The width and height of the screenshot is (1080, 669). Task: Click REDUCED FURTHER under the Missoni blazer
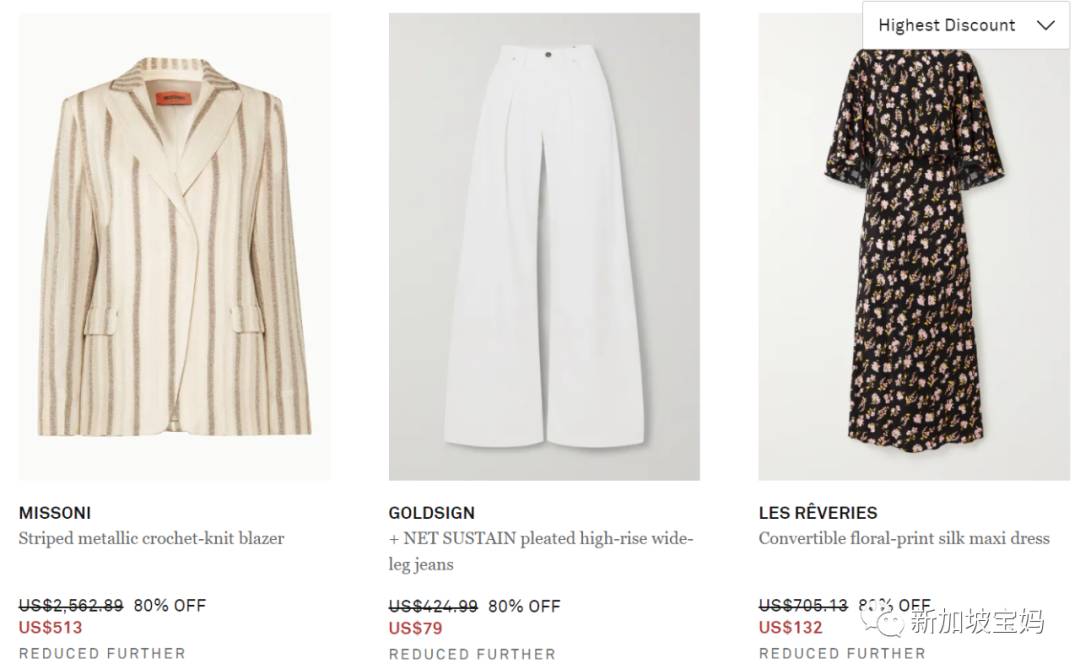[101, 653]
